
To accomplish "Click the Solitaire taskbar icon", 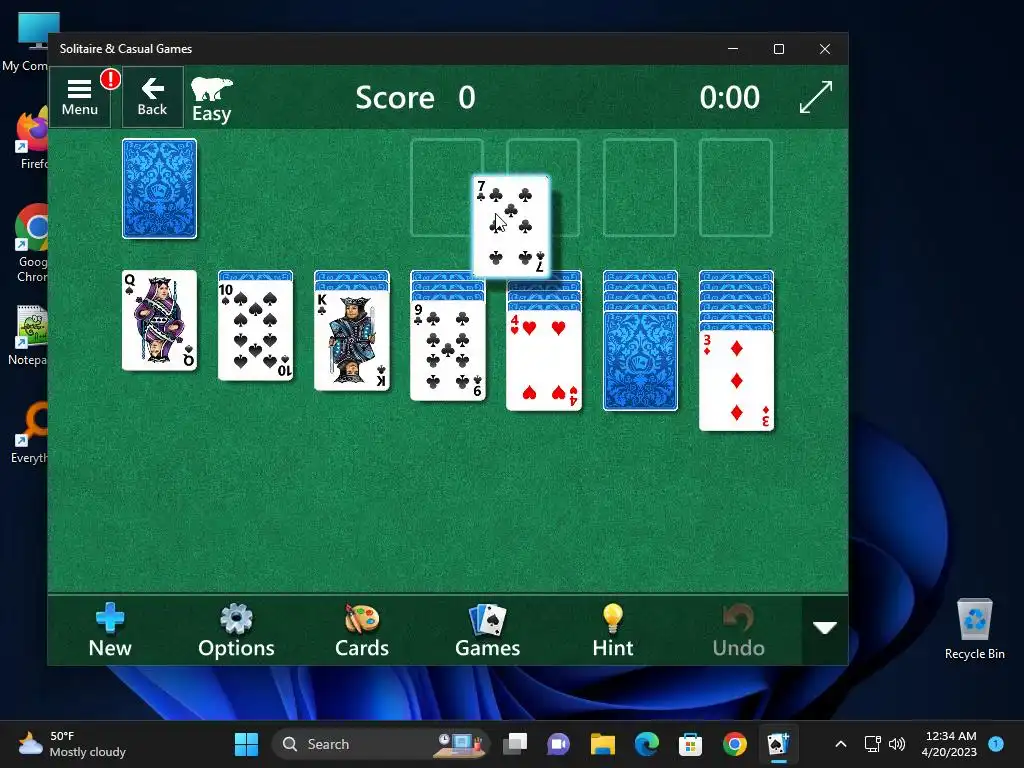I will click(x=778, y=744).
